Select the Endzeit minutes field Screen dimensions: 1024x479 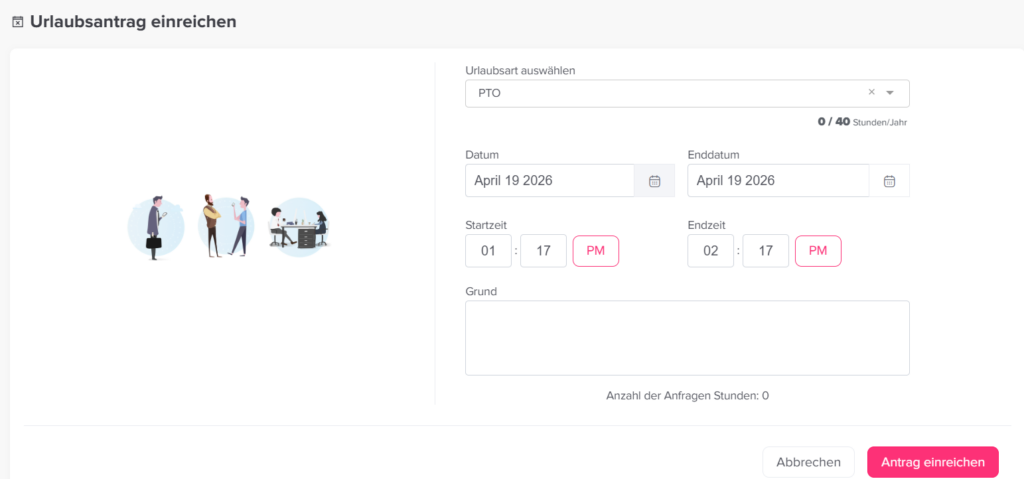click(x=765, y=251)
